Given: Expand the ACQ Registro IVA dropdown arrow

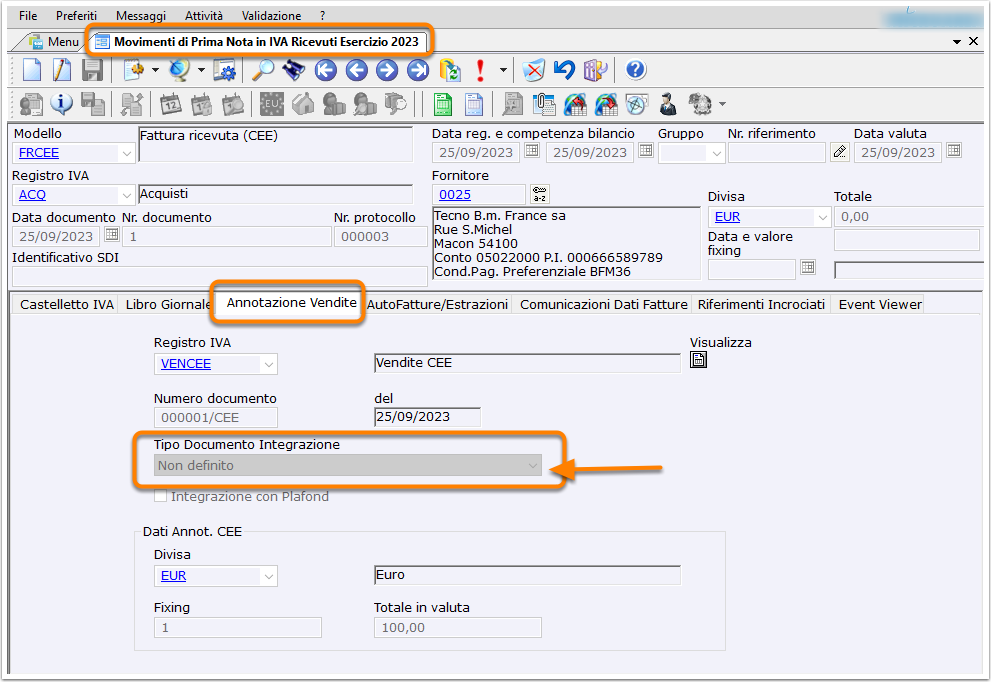Looking at the screenshot, I should pyautogui.click(x=126, y=195).
